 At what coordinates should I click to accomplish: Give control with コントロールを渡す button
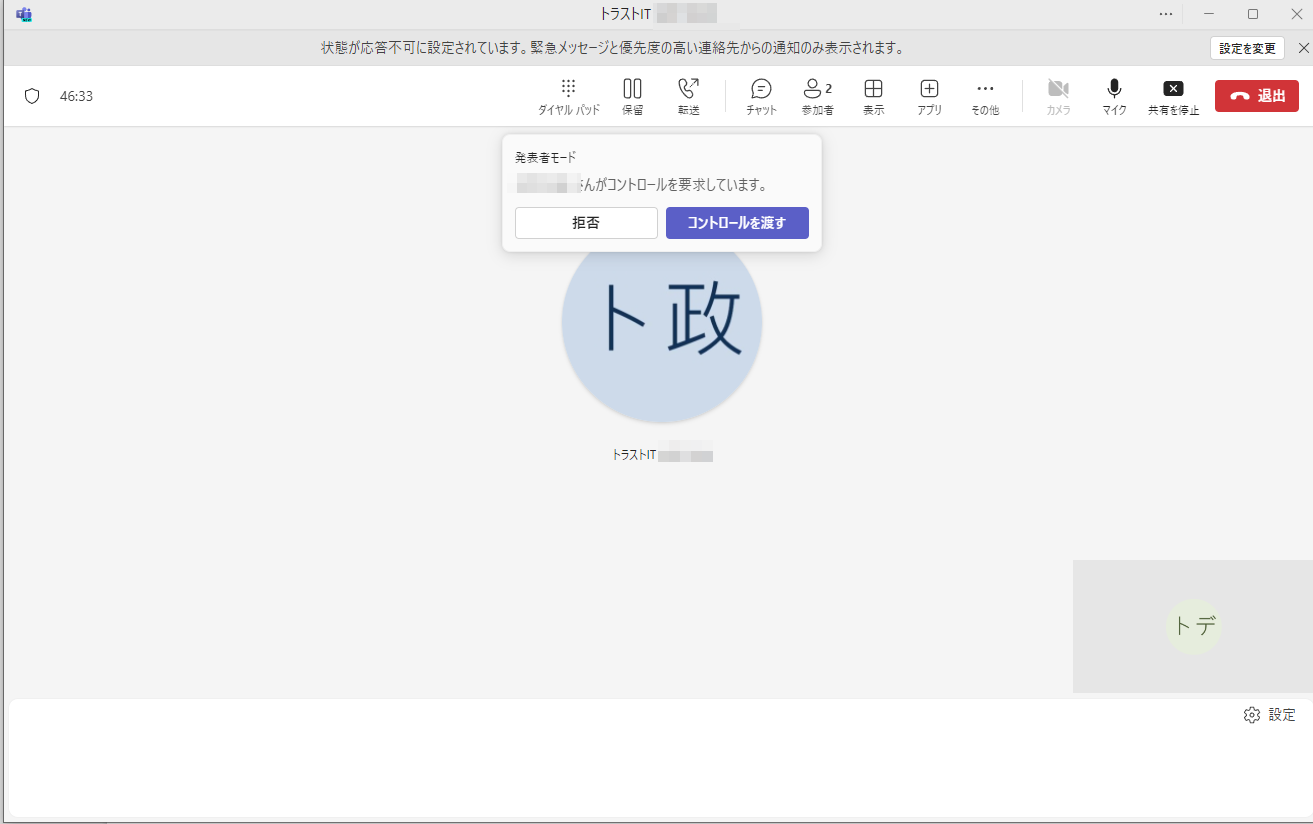737,223
